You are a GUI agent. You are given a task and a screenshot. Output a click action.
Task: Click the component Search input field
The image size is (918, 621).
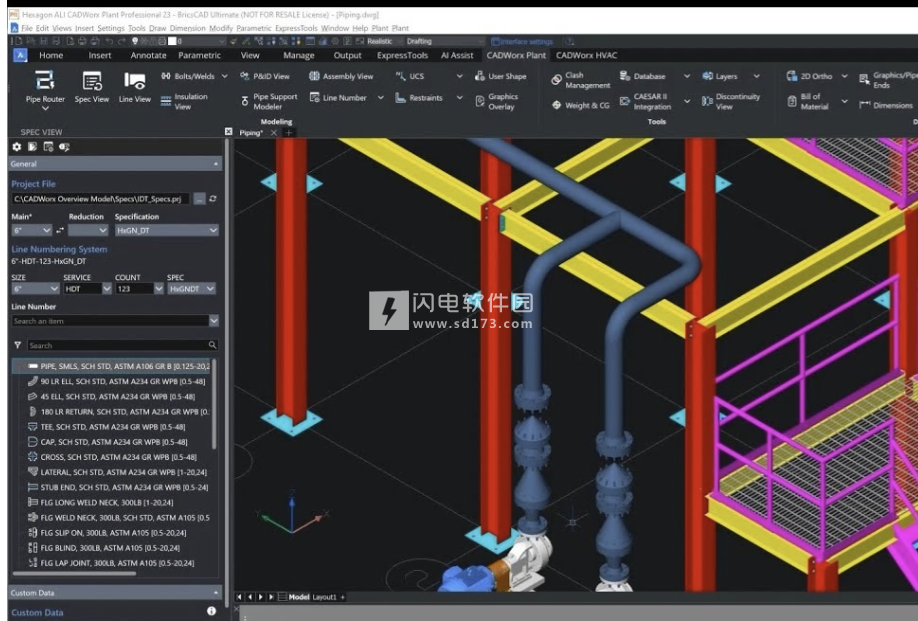123,345
